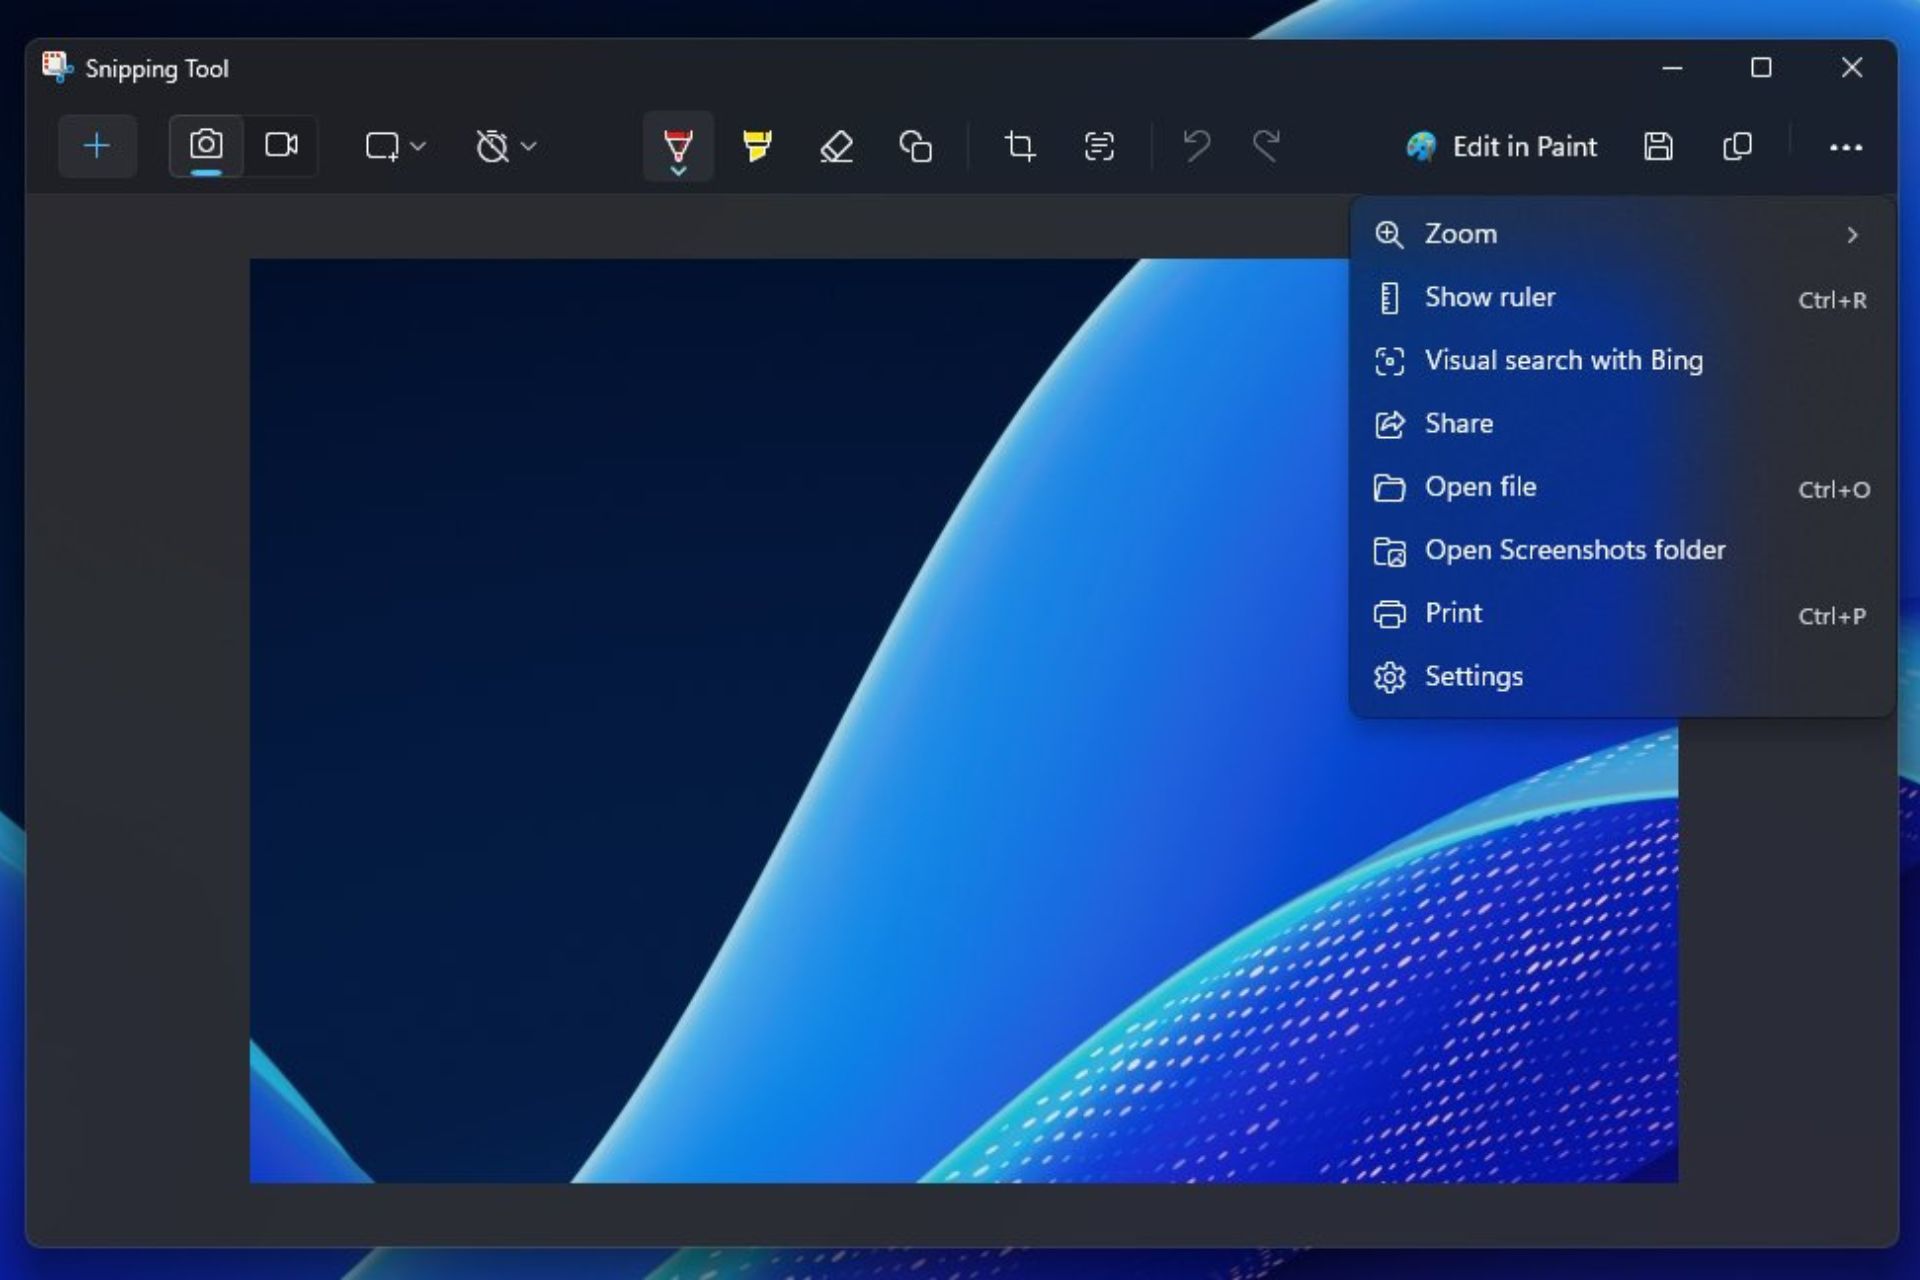This screenshot has height=1280, width=1920.
Task: Select the red highlighter tool
Action: pos(676,146)
